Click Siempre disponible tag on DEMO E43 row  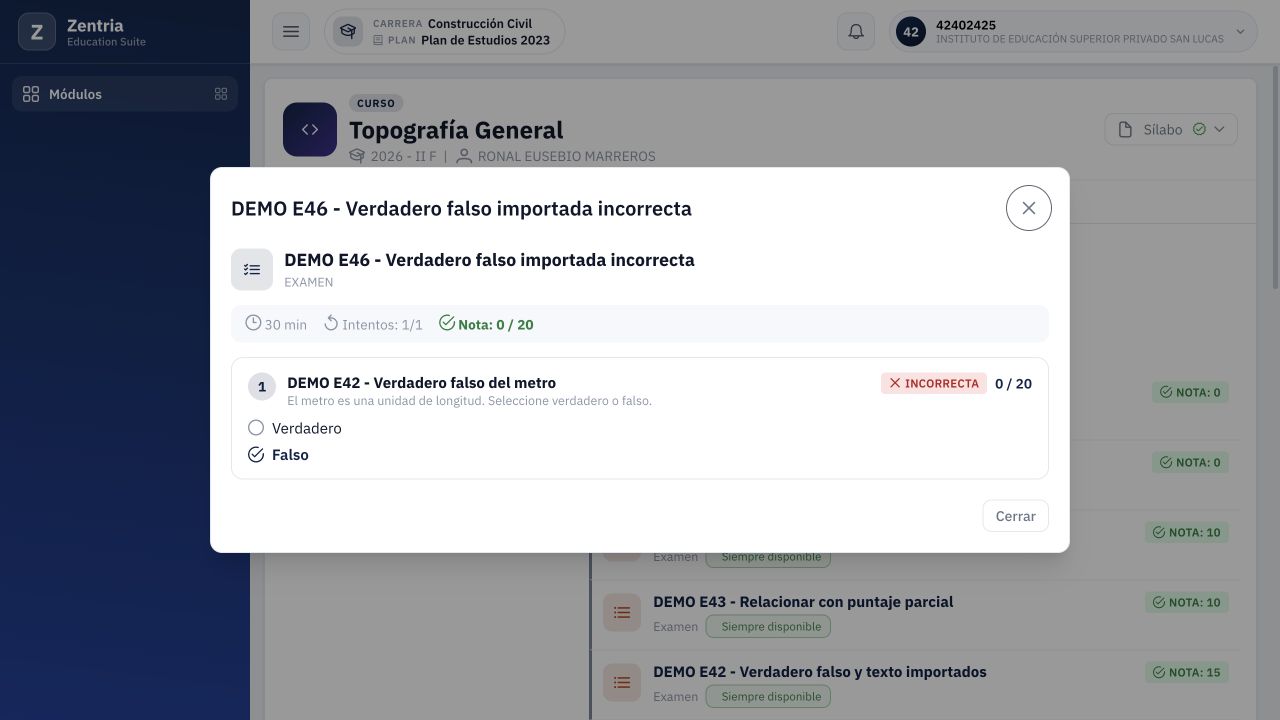pos(768,627)
